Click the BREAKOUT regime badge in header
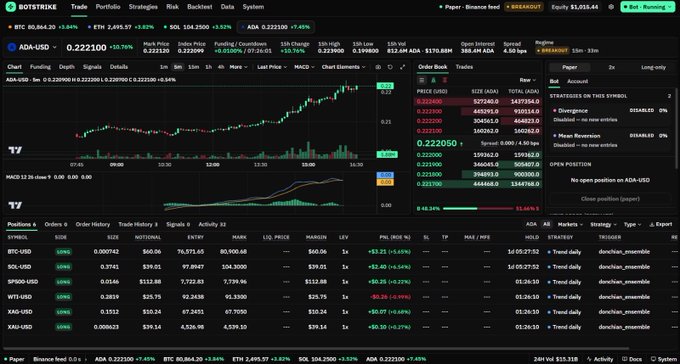The height and width of the screenshot is (364, 680). click(524, 7)
